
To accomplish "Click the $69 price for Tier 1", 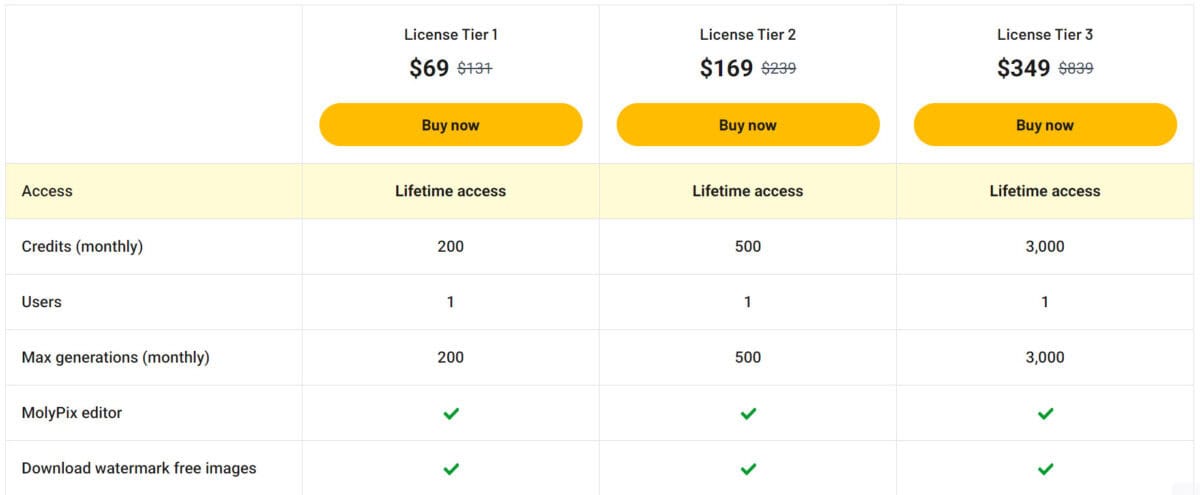I will (429, 68).
